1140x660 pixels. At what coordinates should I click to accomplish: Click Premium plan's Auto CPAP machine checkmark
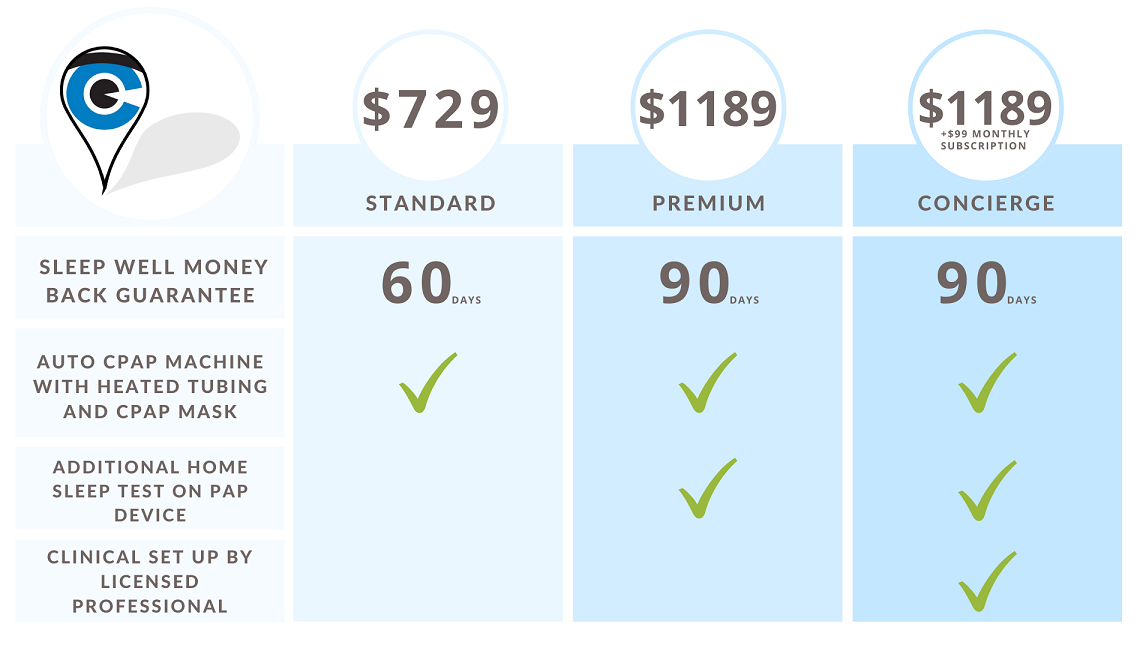707,383
